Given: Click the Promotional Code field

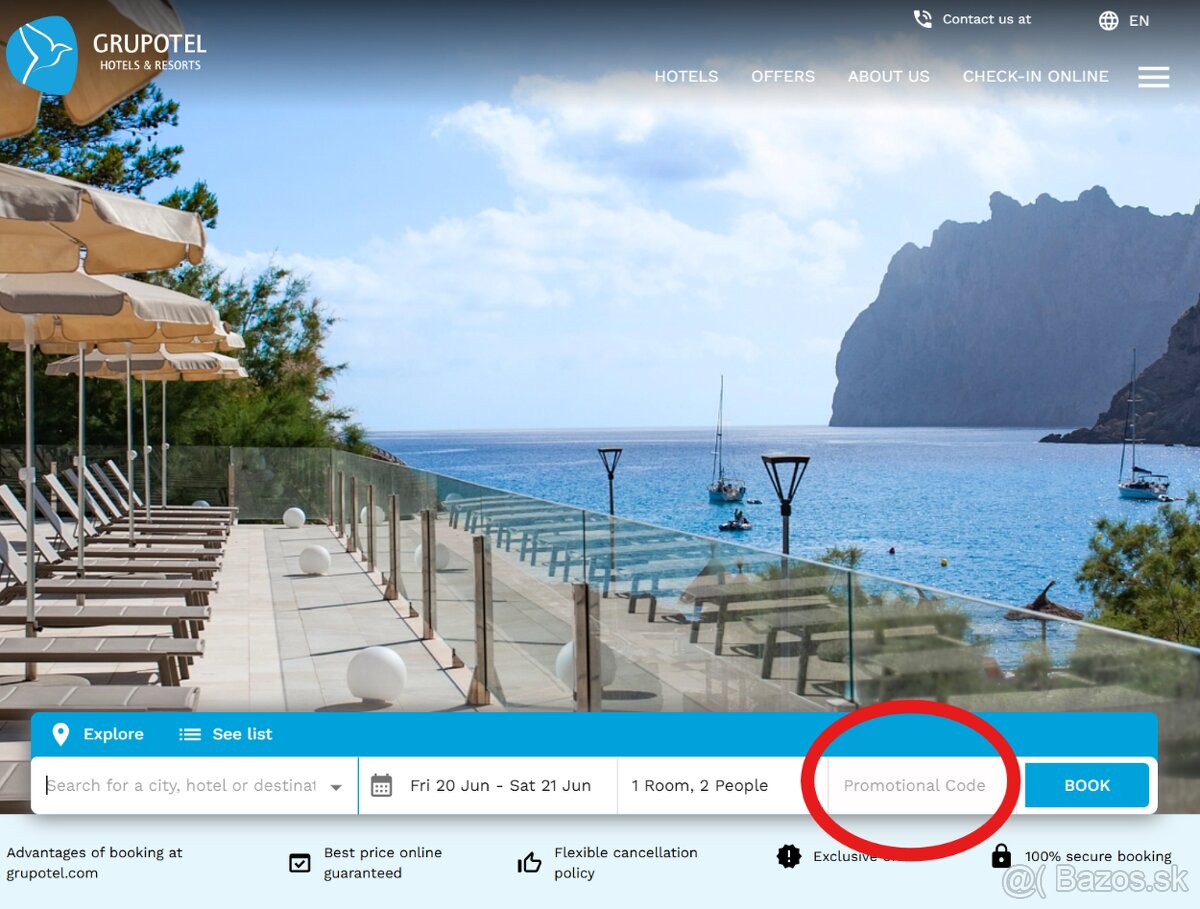Looking at the screenshot, I should 914,786.
